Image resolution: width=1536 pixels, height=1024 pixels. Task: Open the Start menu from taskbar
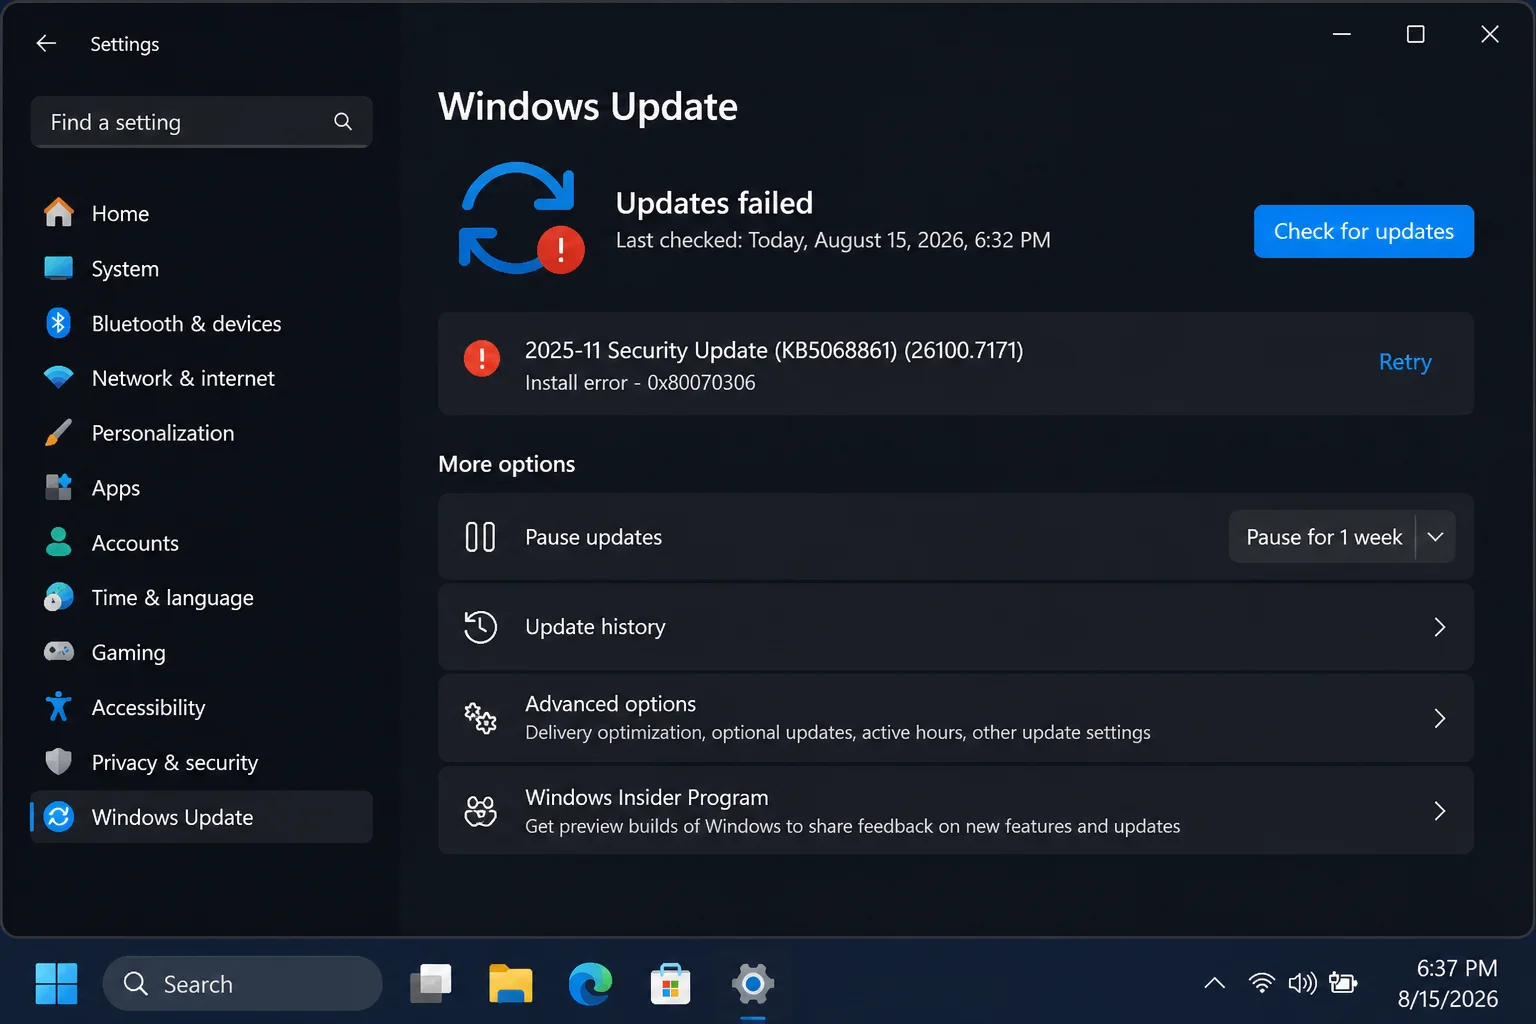click(56, 984)
